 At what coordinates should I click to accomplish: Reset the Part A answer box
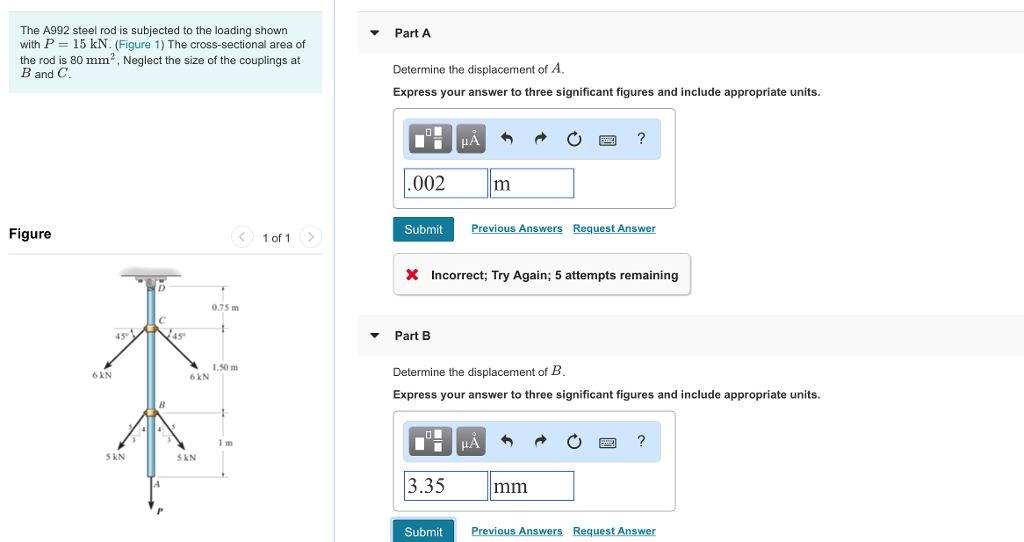pyautogui.click(x=574, y=140)
